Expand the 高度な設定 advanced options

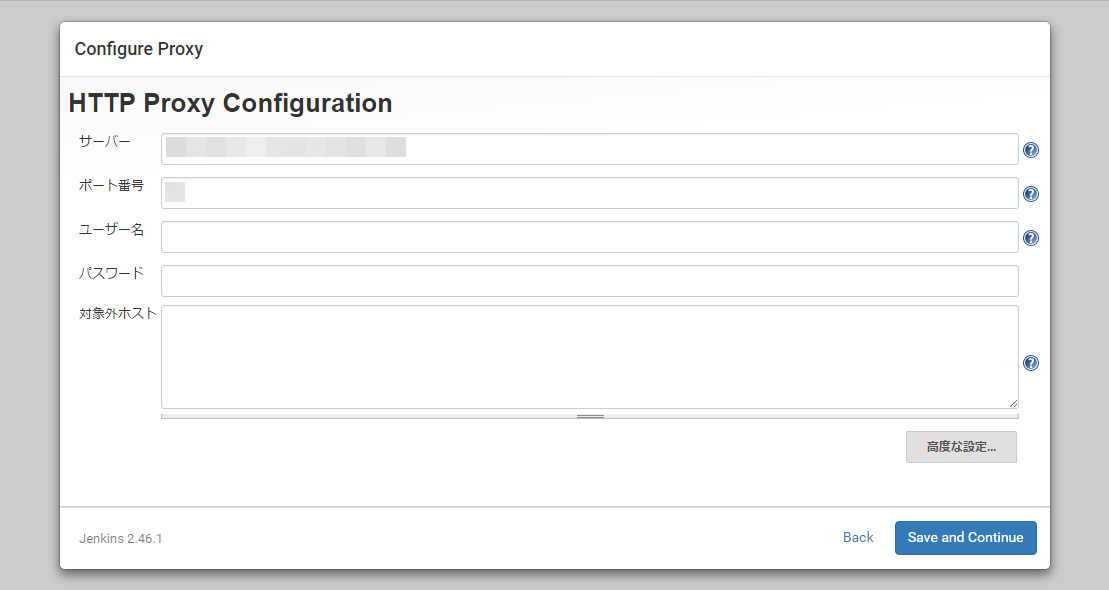tap(961, 447)
